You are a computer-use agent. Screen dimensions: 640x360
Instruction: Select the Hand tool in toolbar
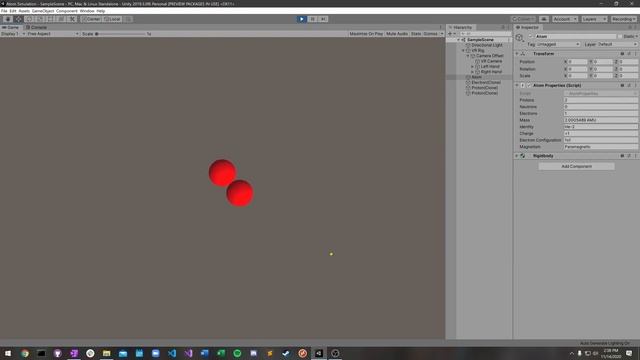pos(8,19)
